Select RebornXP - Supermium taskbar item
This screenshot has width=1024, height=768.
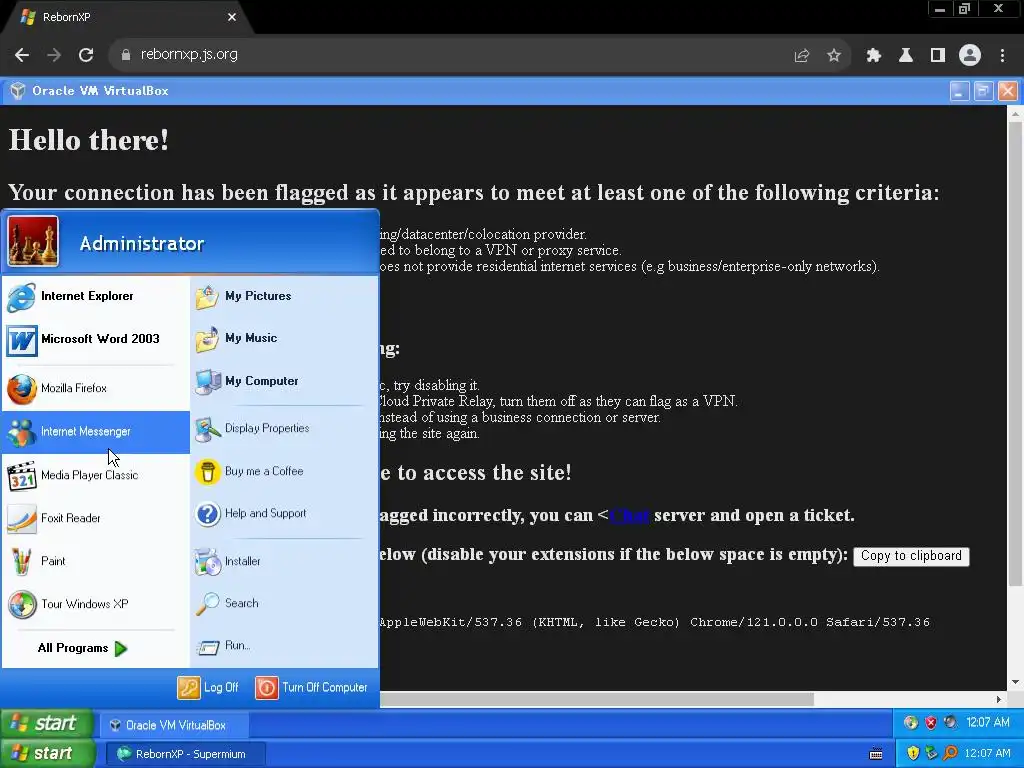pyautogui.click(x=185, y=754)
